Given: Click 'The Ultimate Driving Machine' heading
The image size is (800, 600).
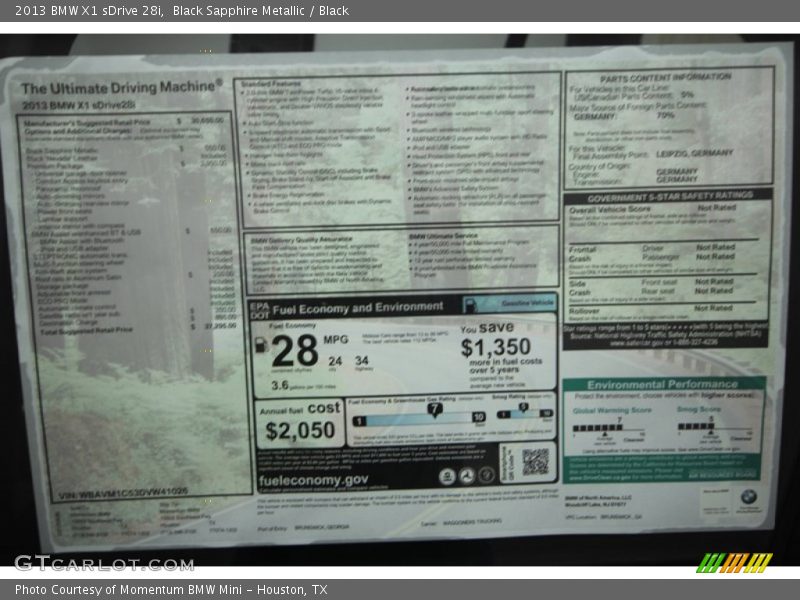Looking at the screenshot, I should (x=121, y=87).
